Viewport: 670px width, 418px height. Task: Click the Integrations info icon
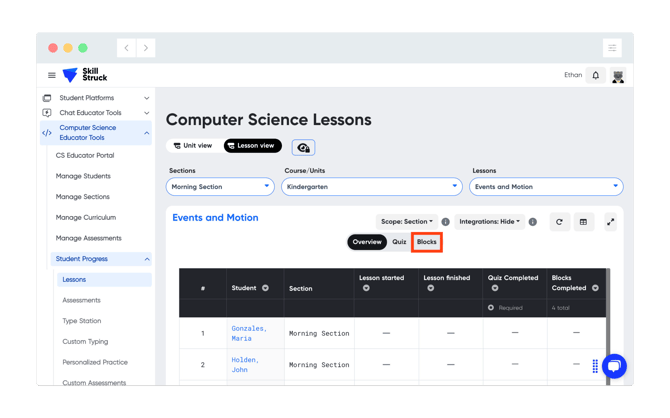click(x=532, y=222)
